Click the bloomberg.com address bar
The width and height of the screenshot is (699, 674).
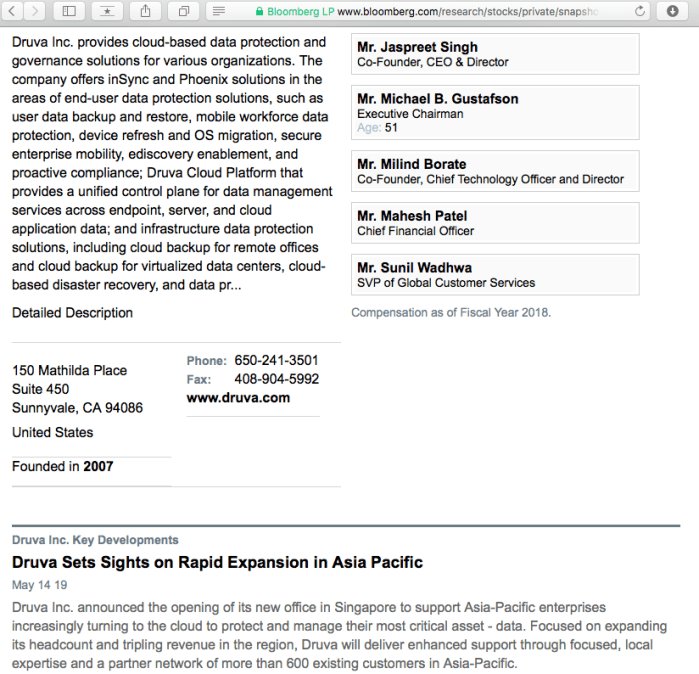[x=440, y=11]
